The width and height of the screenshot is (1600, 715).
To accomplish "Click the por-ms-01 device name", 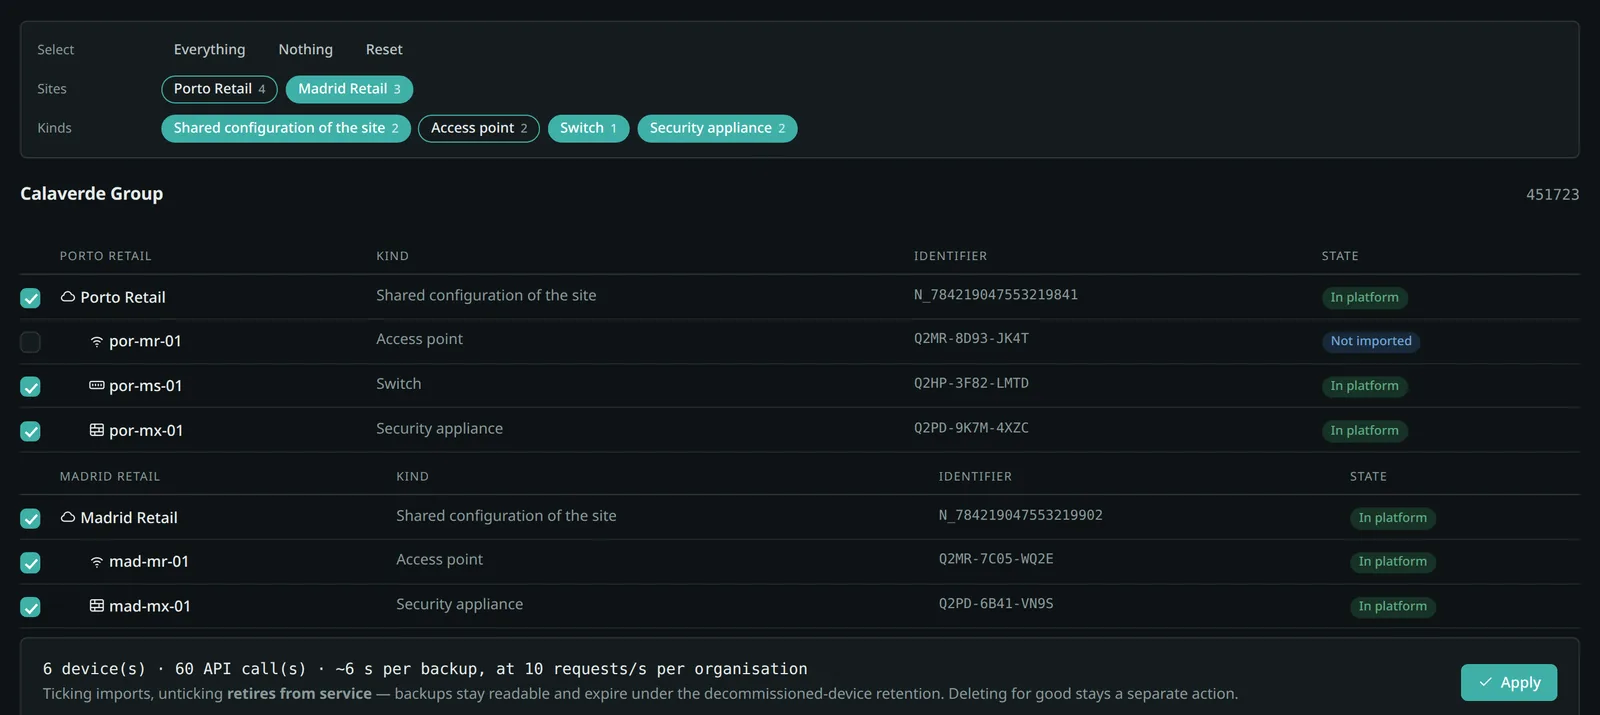I will click(x=146, y=386).
